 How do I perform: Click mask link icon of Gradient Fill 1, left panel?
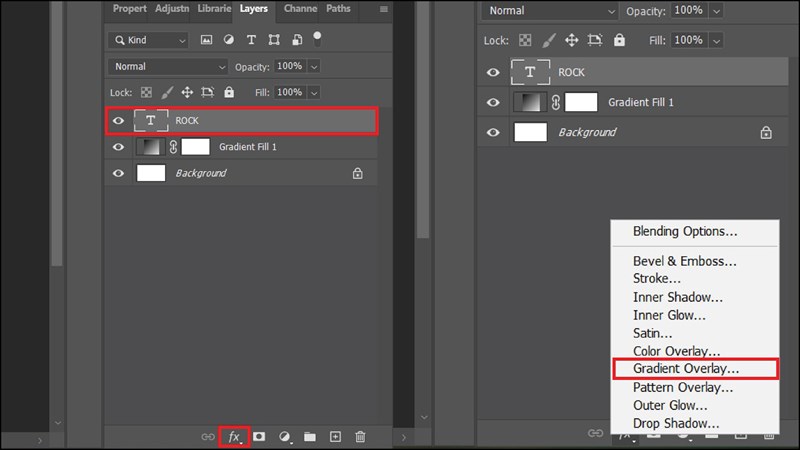[x=173, y=147]
